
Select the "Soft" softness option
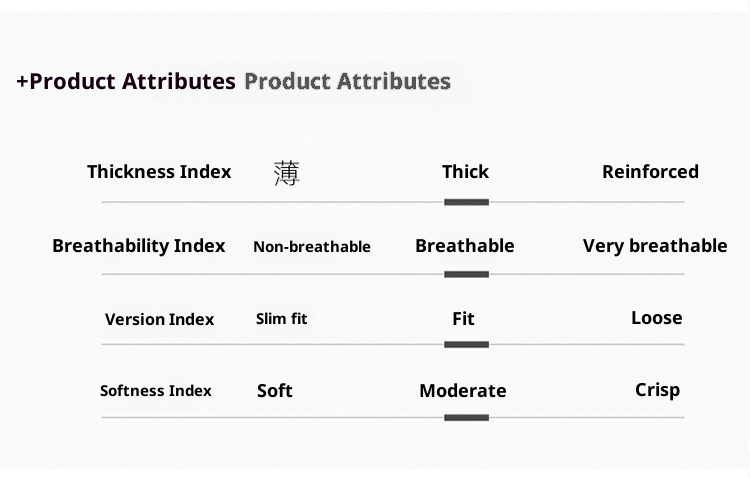click(275, 390)
